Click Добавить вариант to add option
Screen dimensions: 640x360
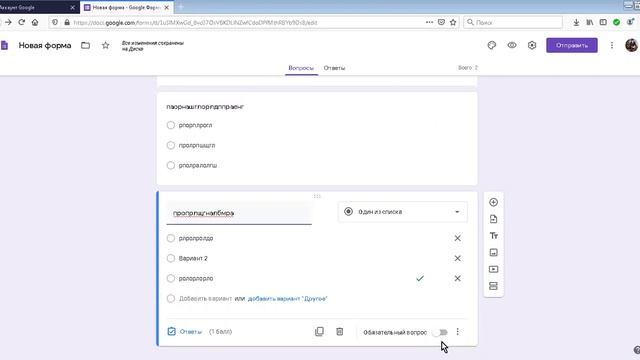click(205, 299)
